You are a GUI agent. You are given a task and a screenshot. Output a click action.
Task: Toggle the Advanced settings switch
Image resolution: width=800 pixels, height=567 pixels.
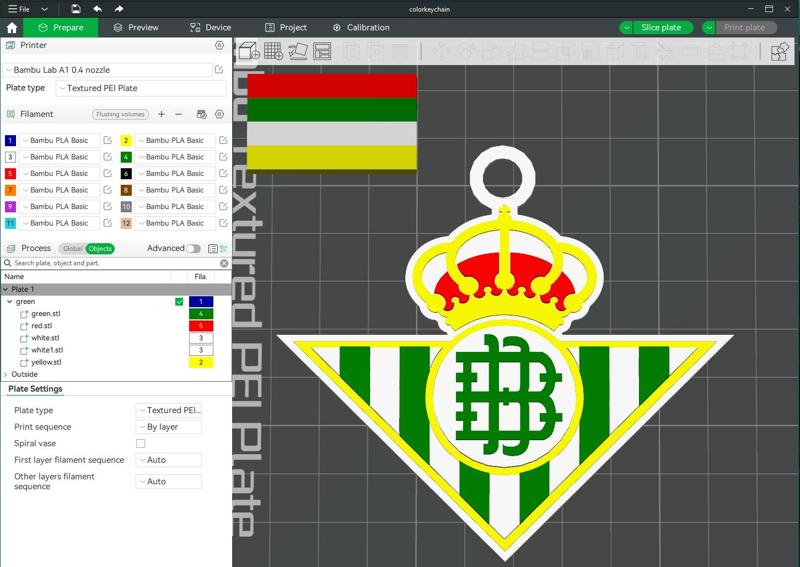pyautogui.click(x=193, y=249)
